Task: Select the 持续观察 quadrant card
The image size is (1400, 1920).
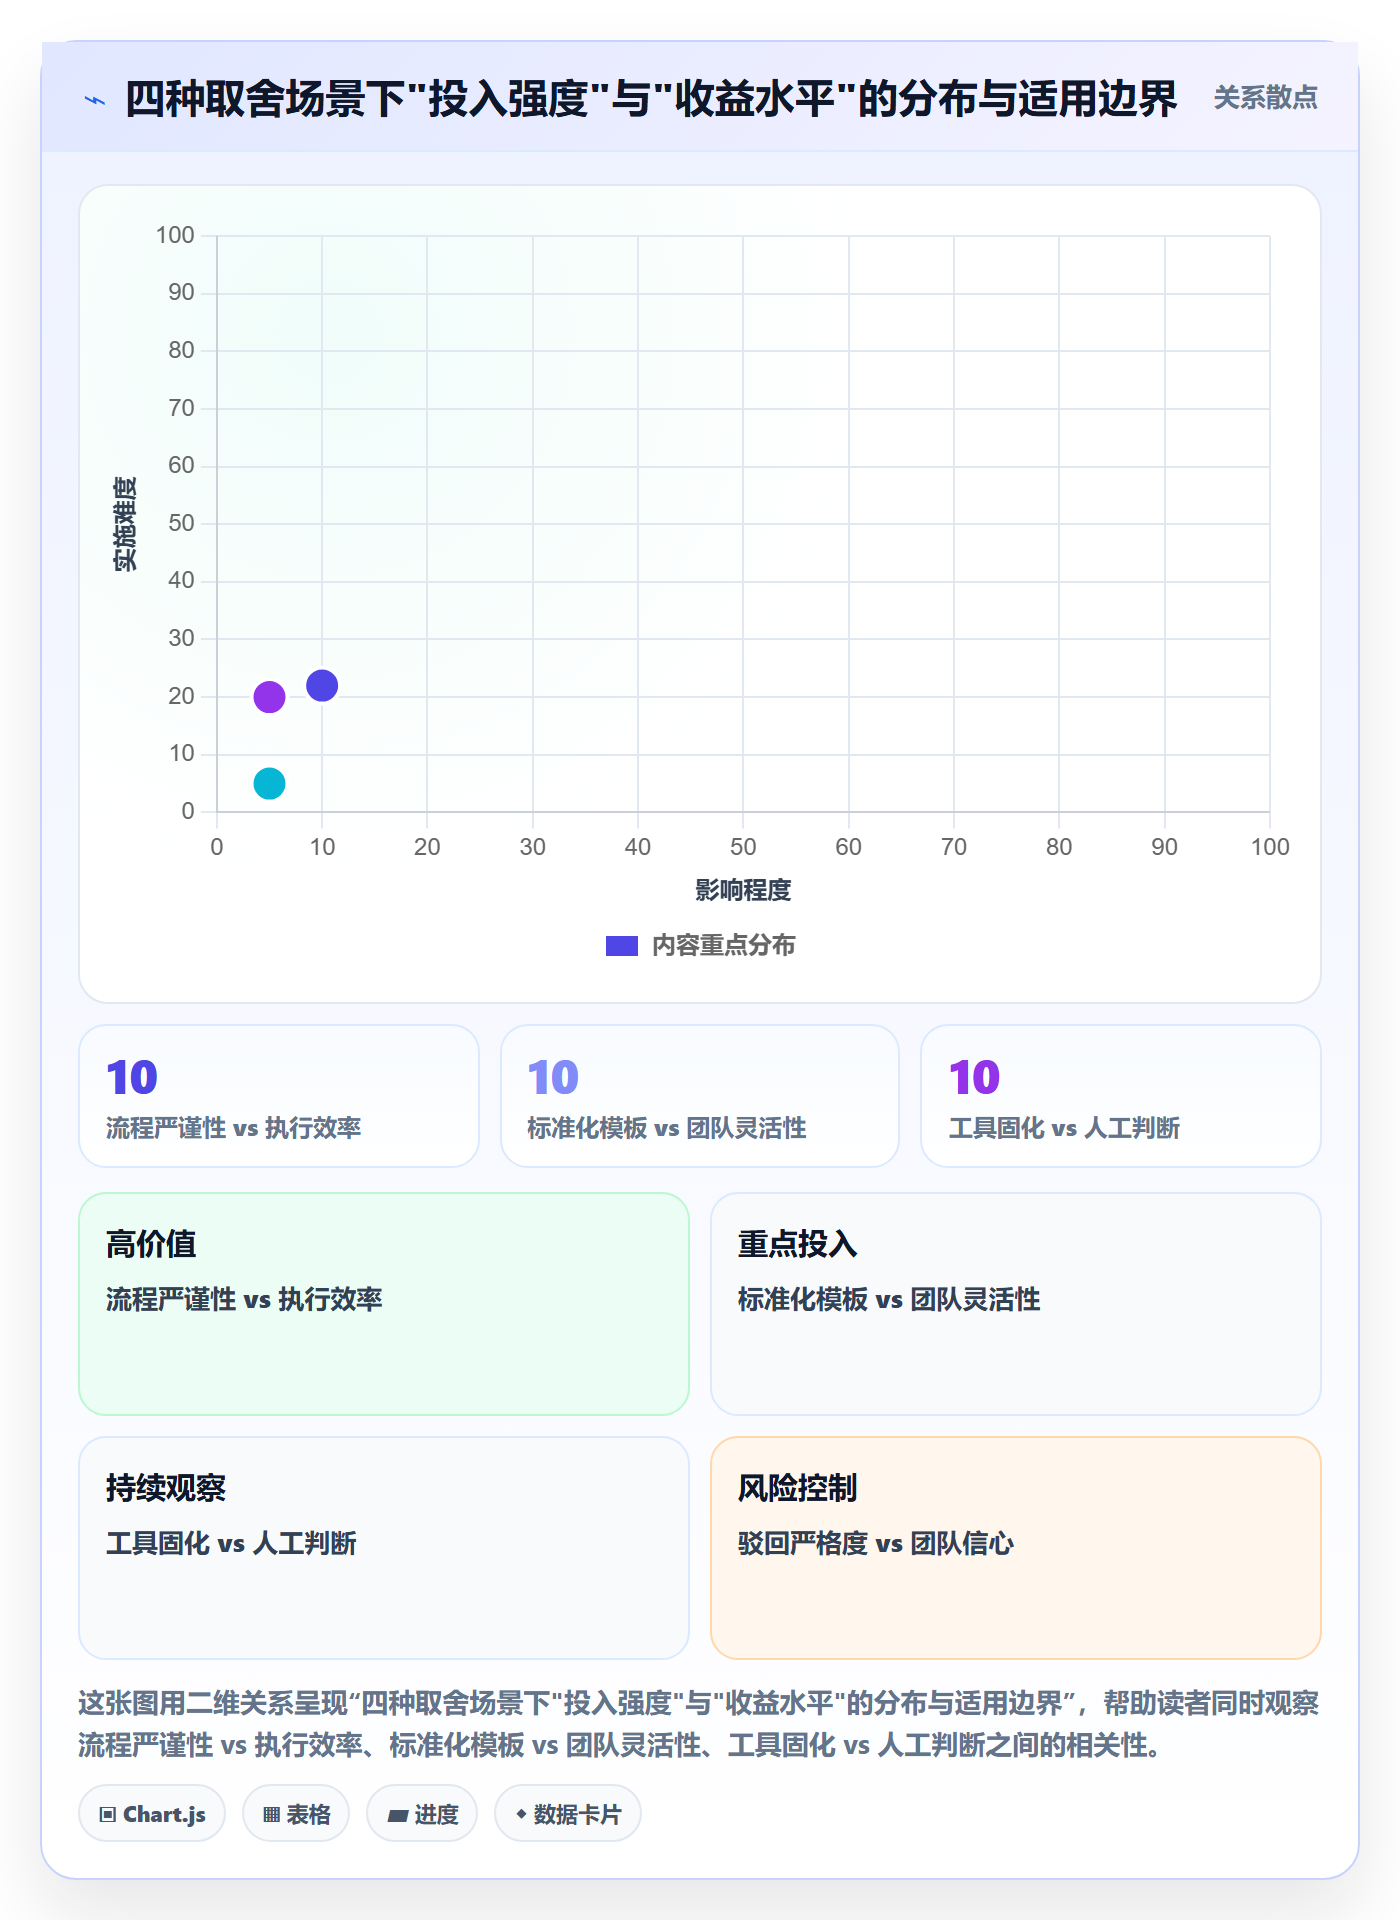Action: 384,1548
